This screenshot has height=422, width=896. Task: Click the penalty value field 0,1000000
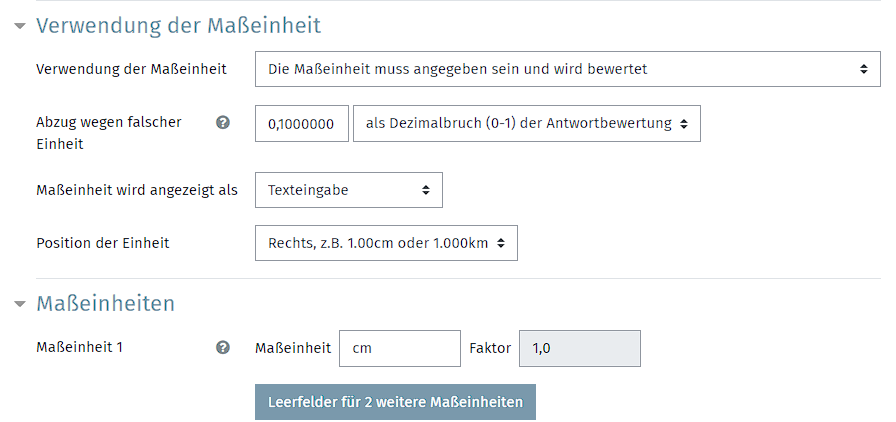click(x=302, y=124)
